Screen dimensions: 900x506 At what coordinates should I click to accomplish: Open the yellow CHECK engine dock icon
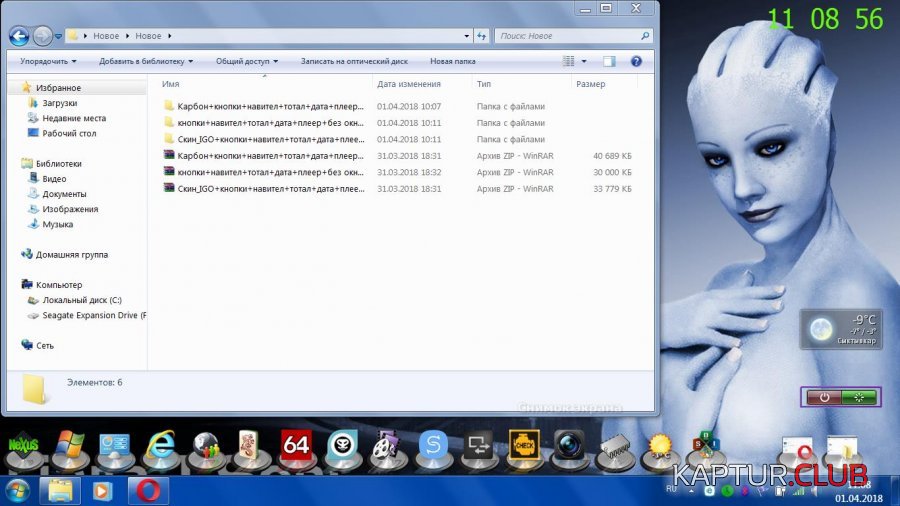[524, 445]
